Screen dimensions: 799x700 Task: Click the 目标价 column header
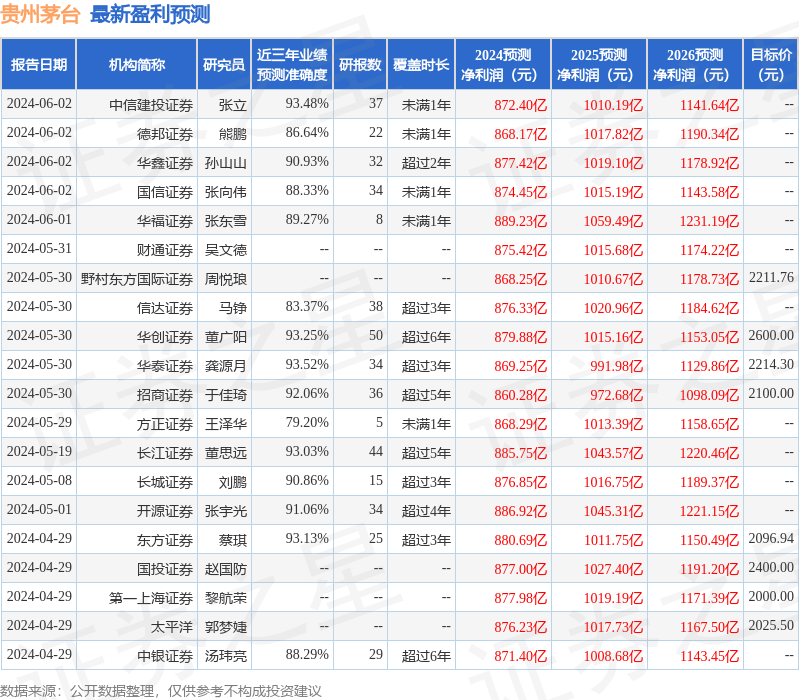[771, 64]
